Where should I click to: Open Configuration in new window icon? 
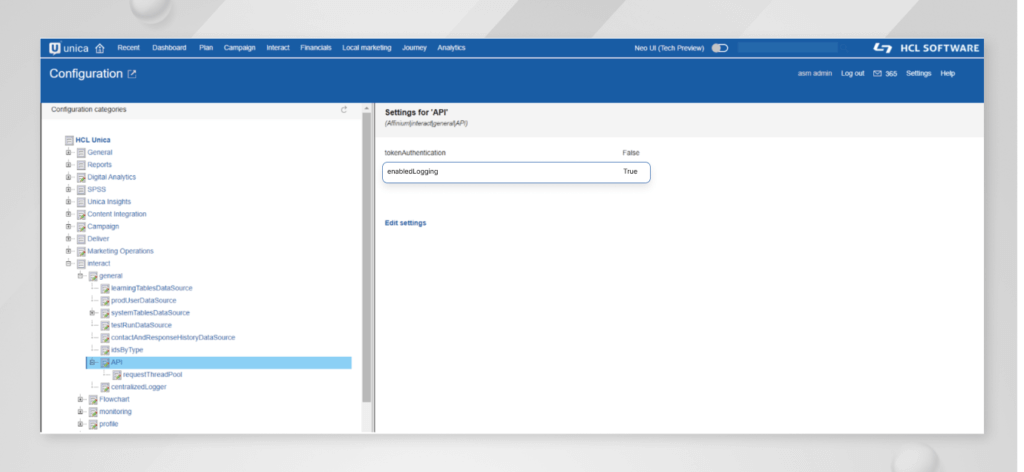131,74
